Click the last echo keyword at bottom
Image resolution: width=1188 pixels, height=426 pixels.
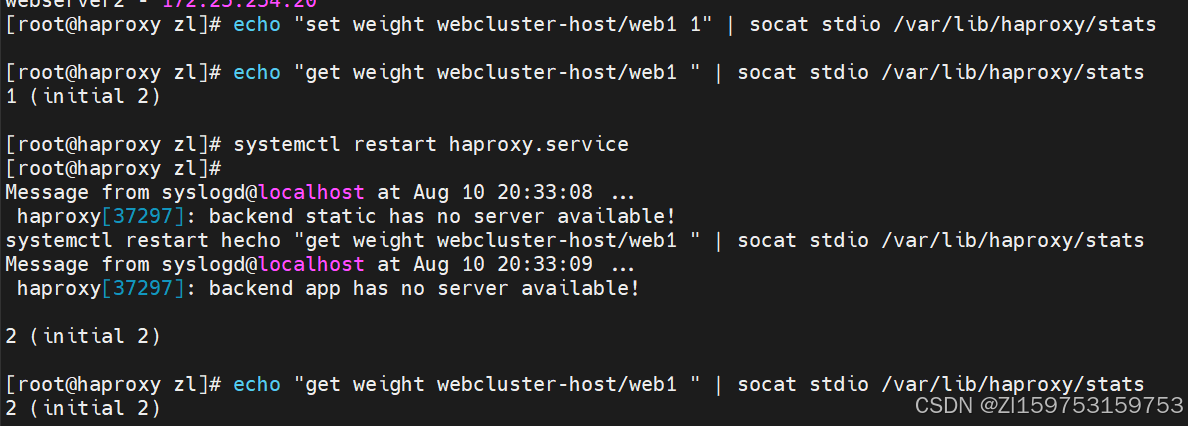point(257,385)
